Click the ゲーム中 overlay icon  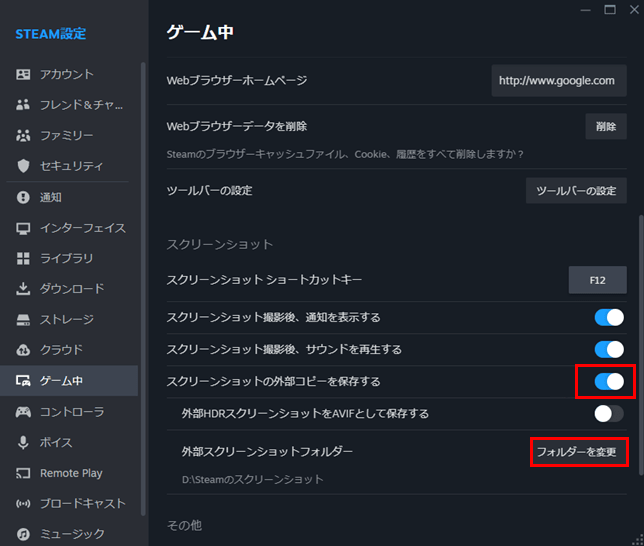point(23,381)
